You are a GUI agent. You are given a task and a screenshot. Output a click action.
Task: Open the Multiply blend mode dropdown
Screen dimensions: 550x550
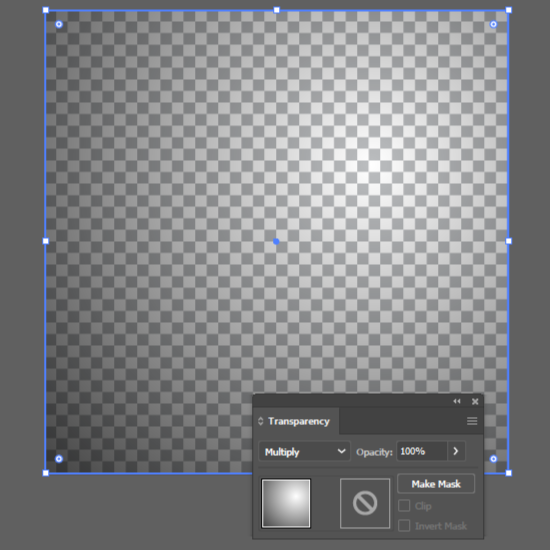(x=304, y=451)
